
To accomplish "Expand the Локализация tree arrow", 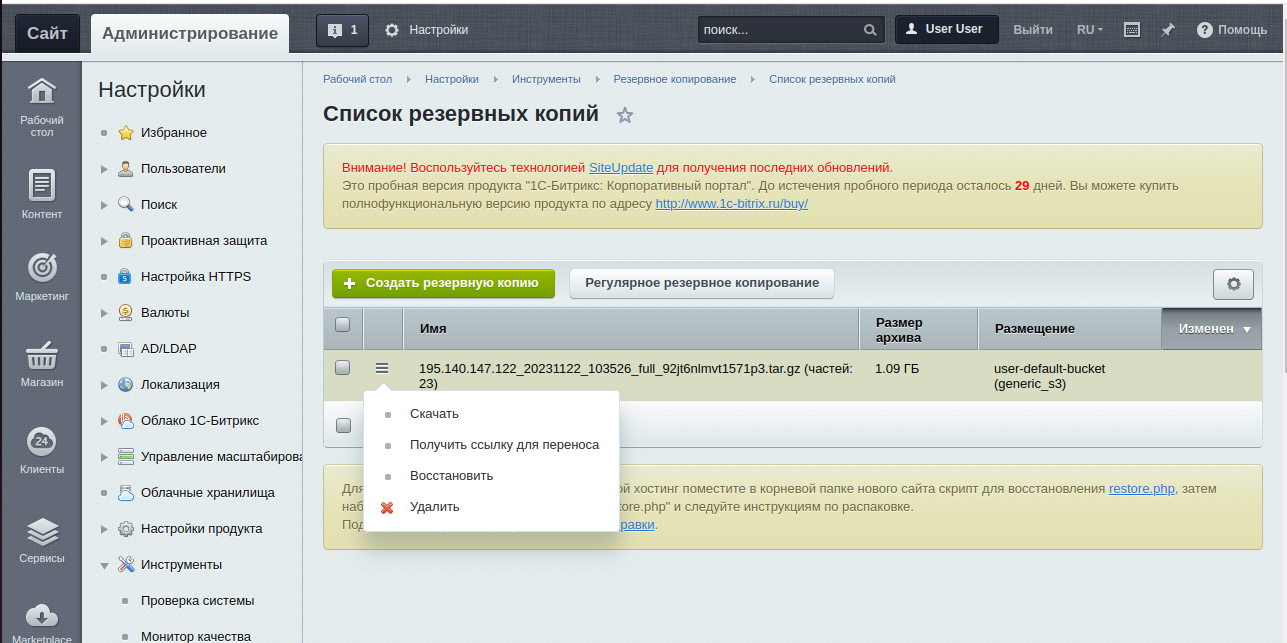I will pos(104,385).
